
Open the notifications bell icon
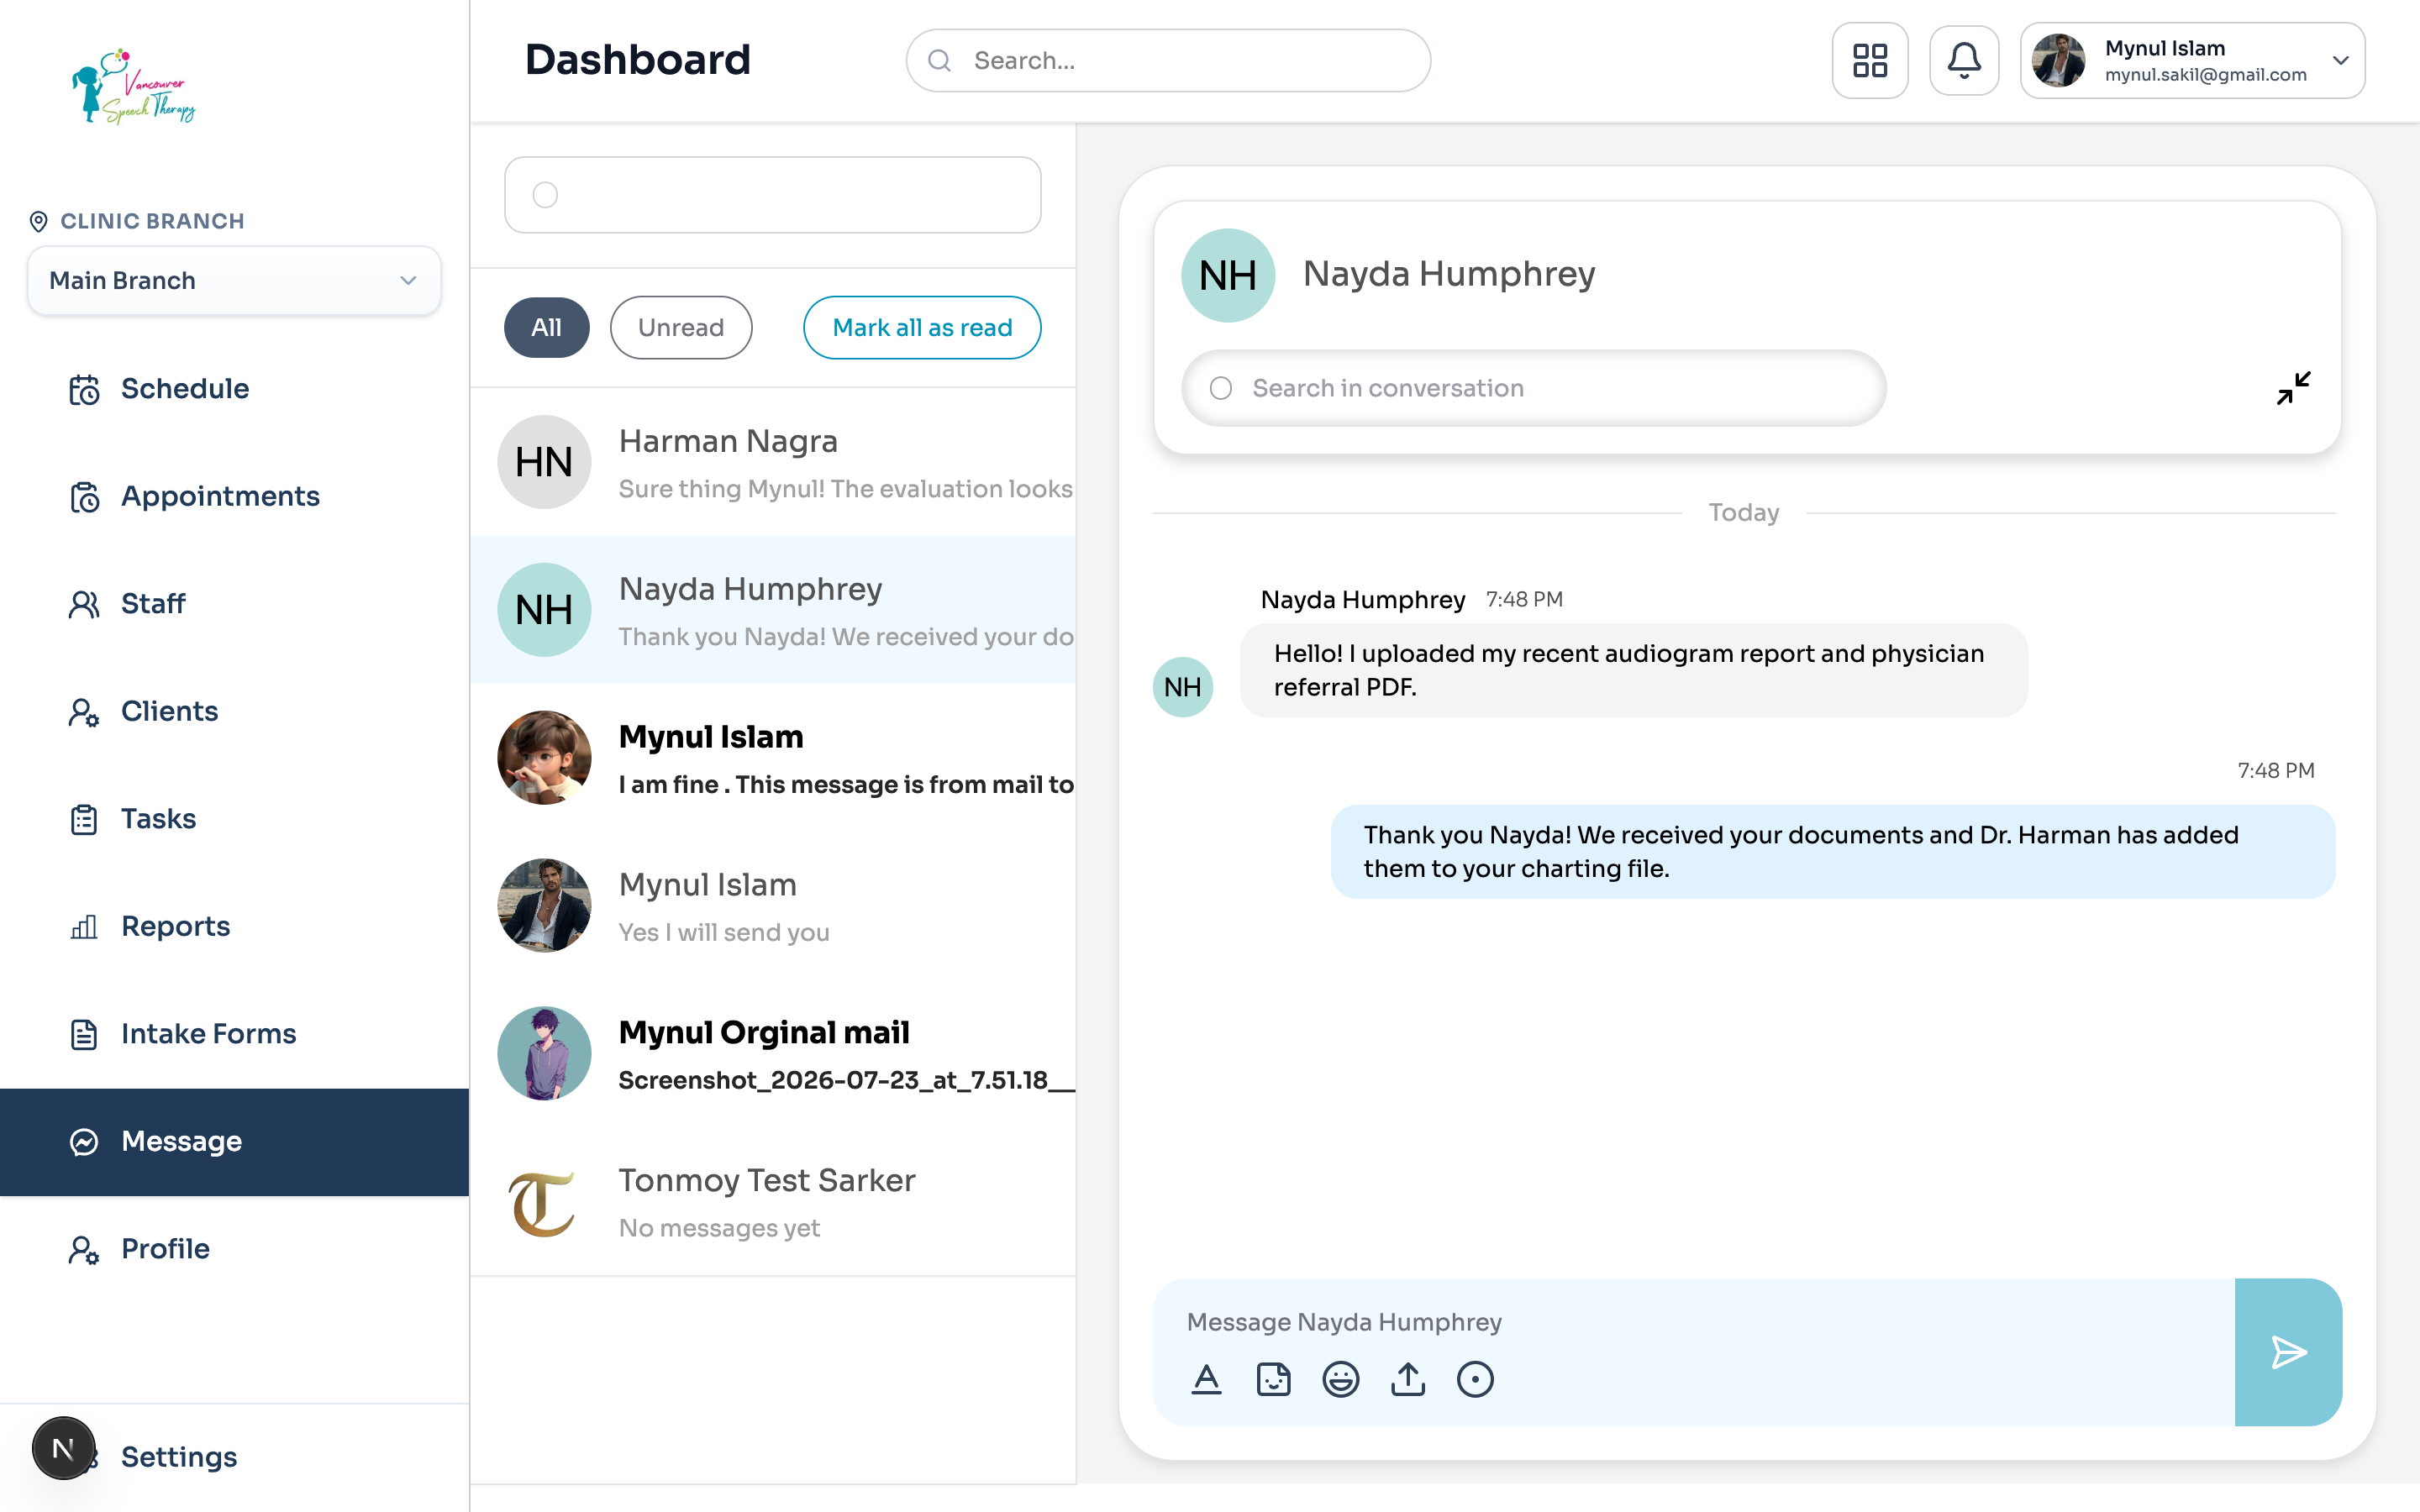[x=1964, y=60]
